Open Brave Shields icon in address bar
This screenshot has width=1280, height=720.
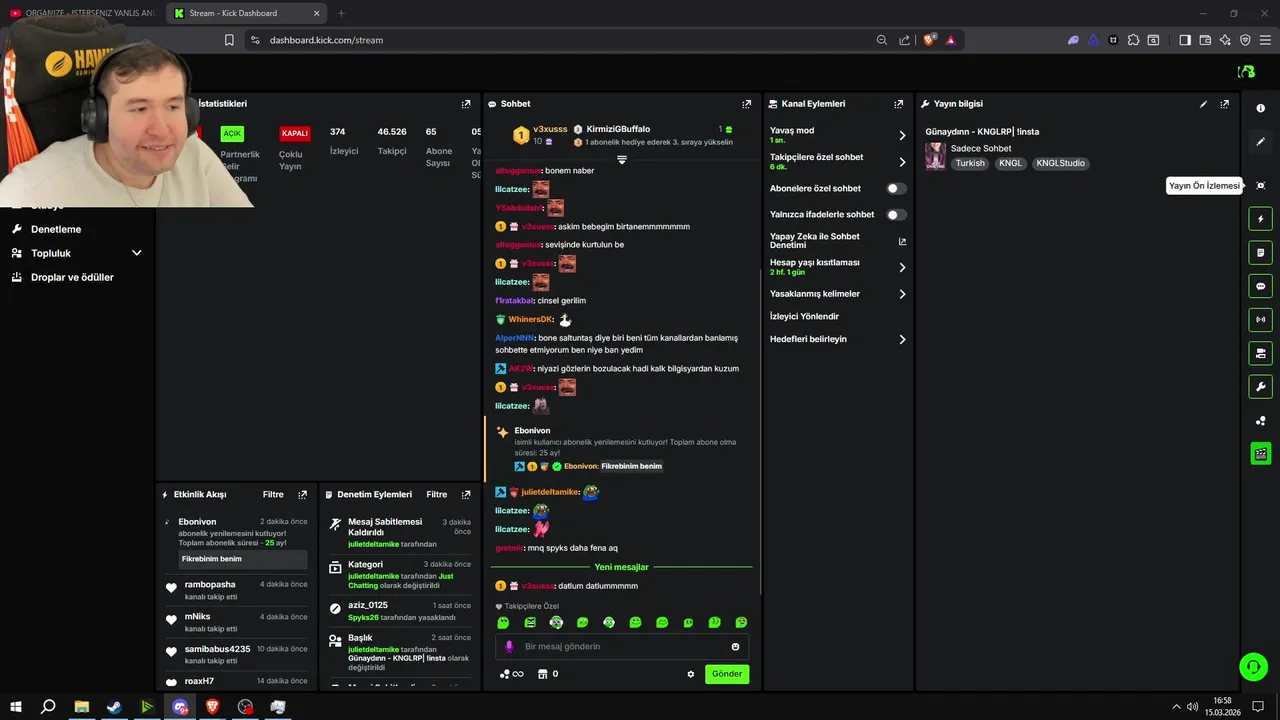click(929, 40)
